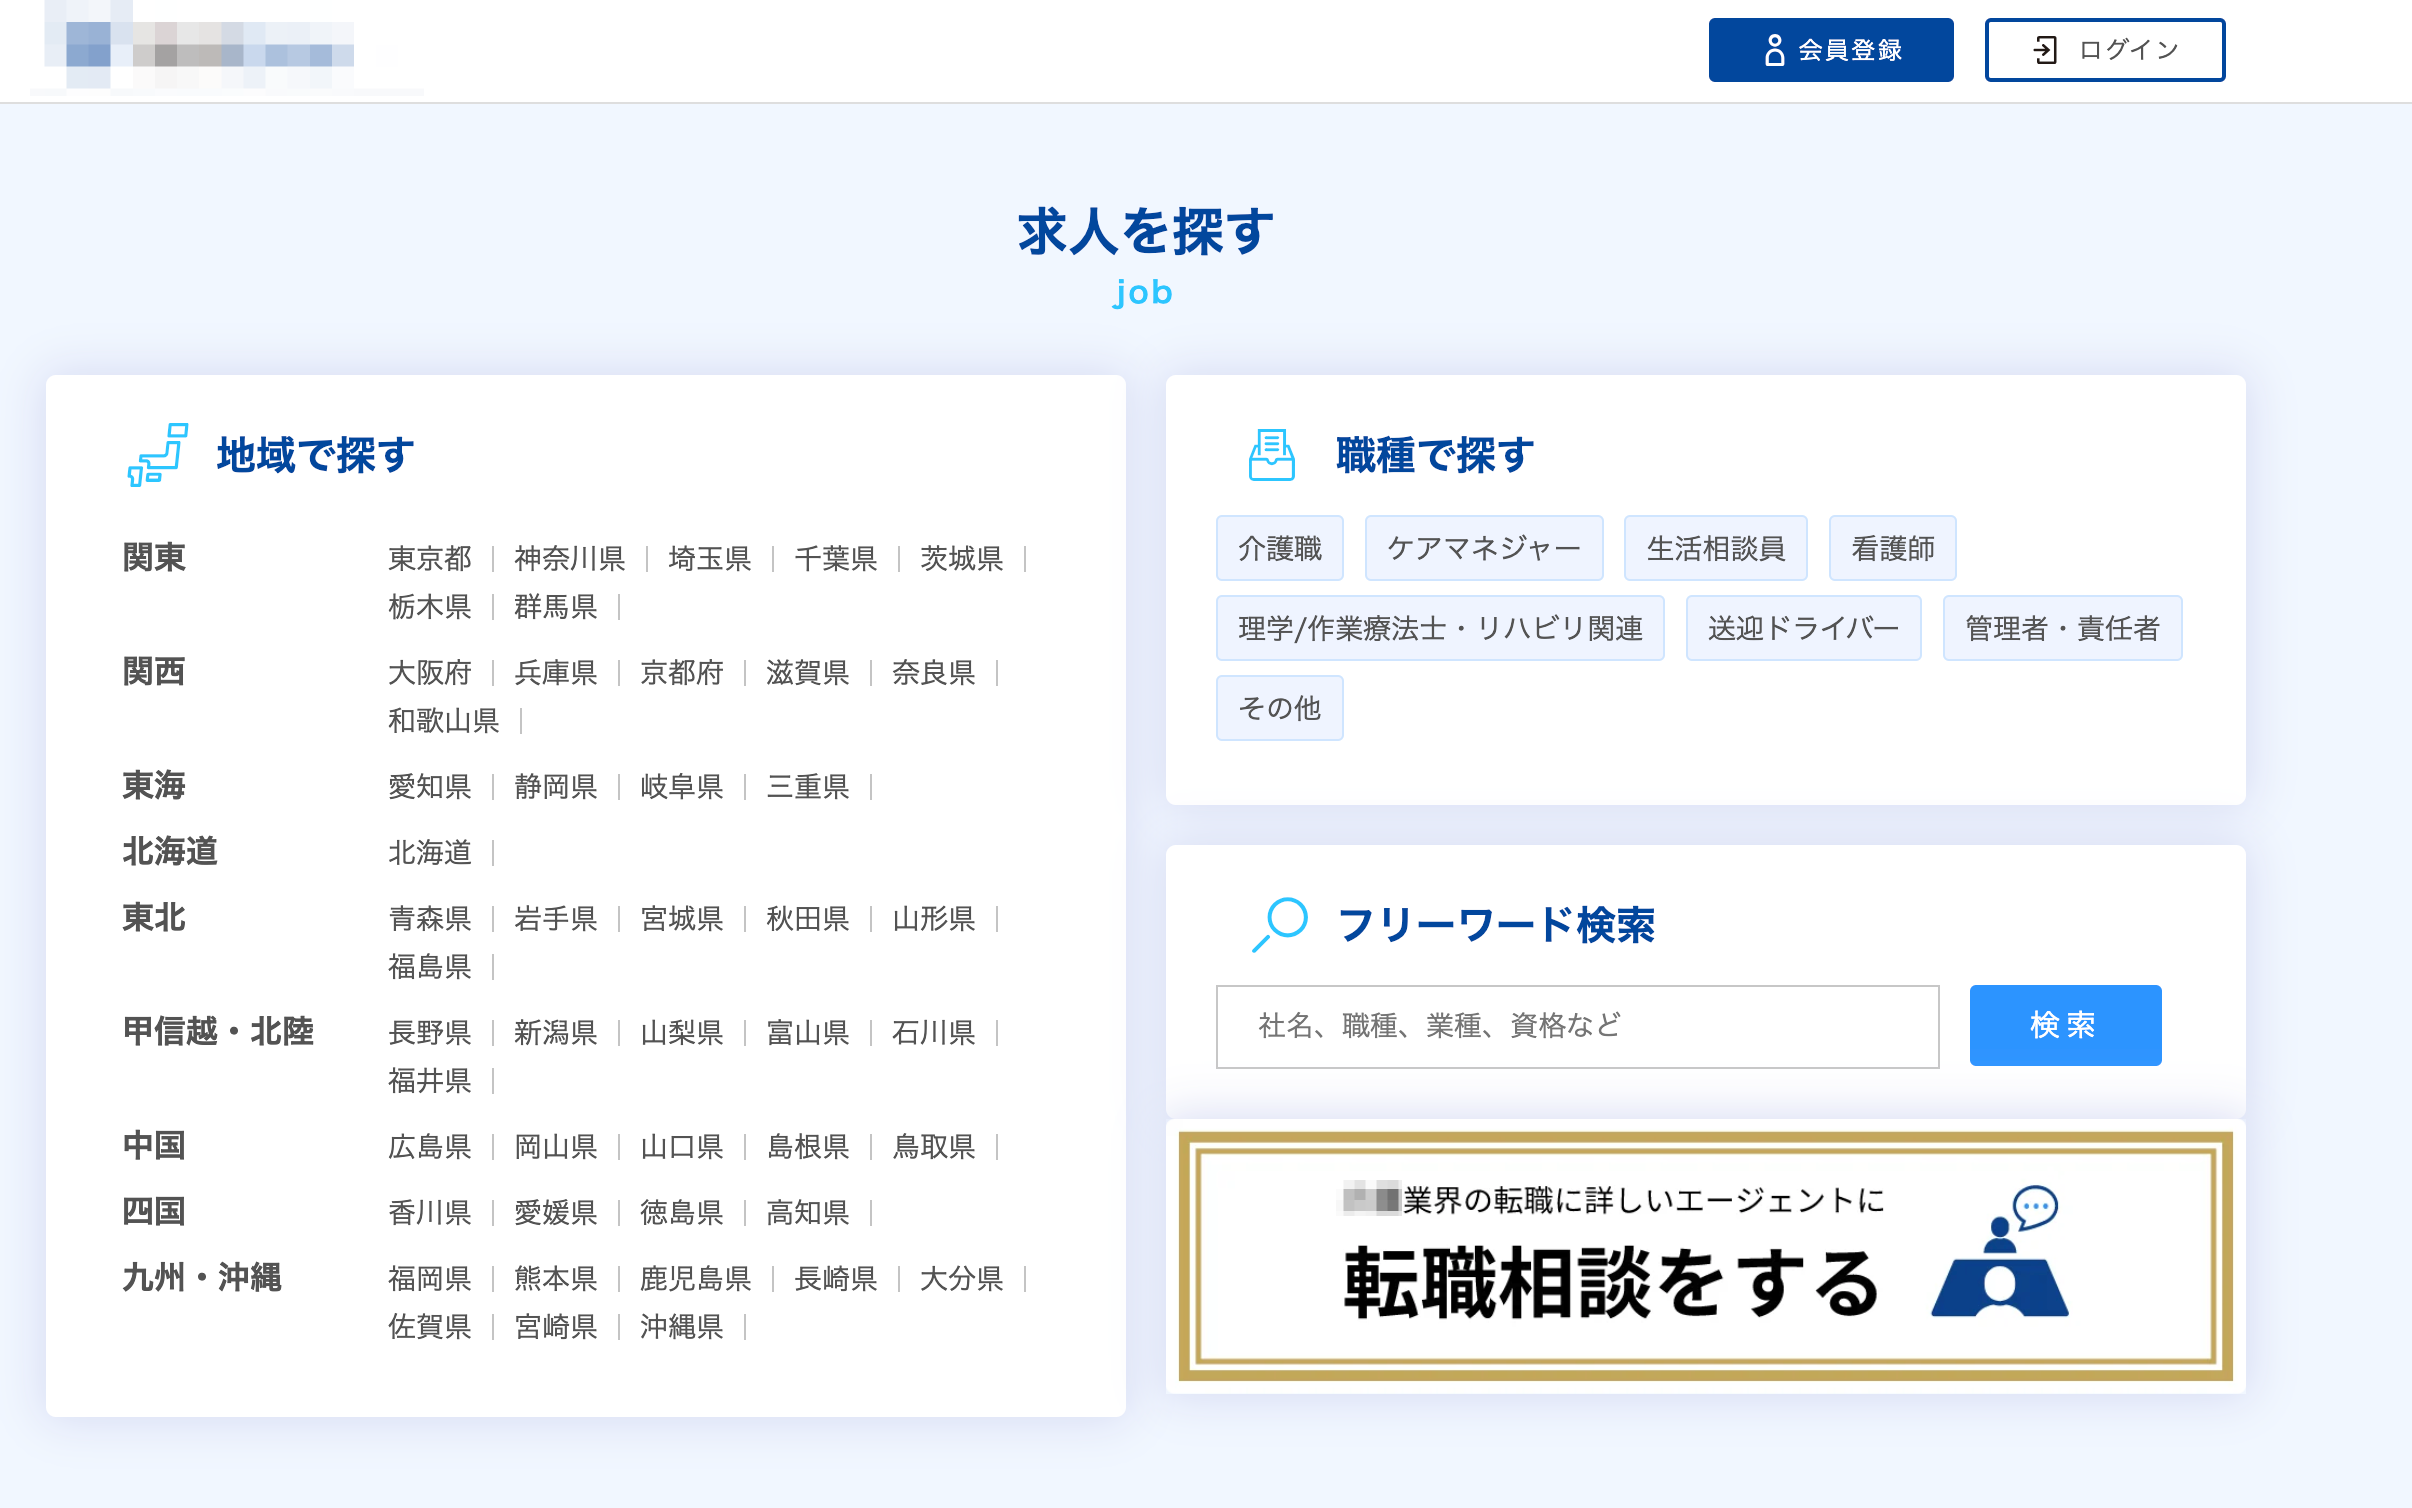2412x1508 pixels.
Task: Open the 大阪府 prefecture link
Action: coord(429,672)
